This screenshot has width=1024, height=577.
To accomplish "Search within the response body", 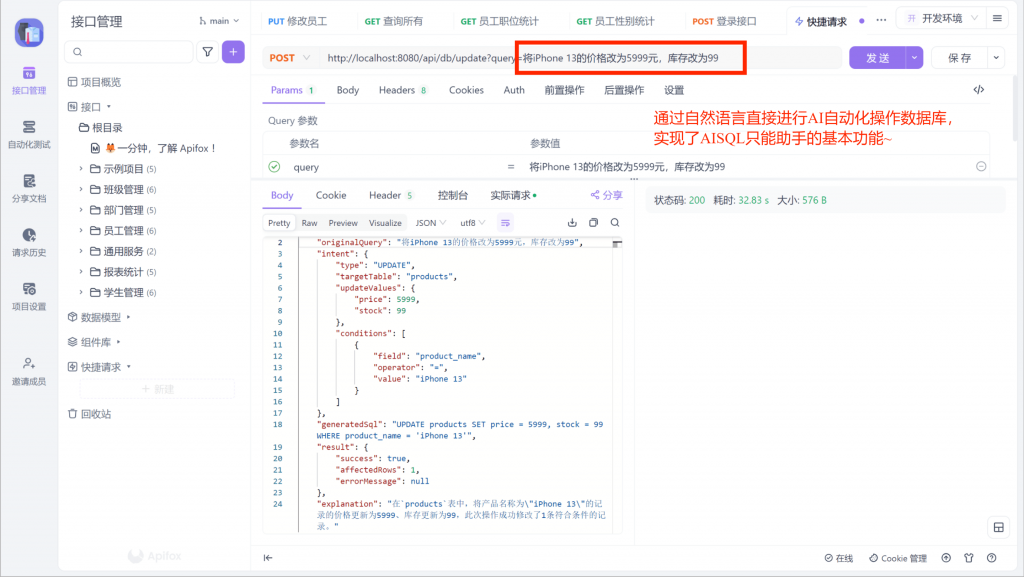I will point(615,223).
